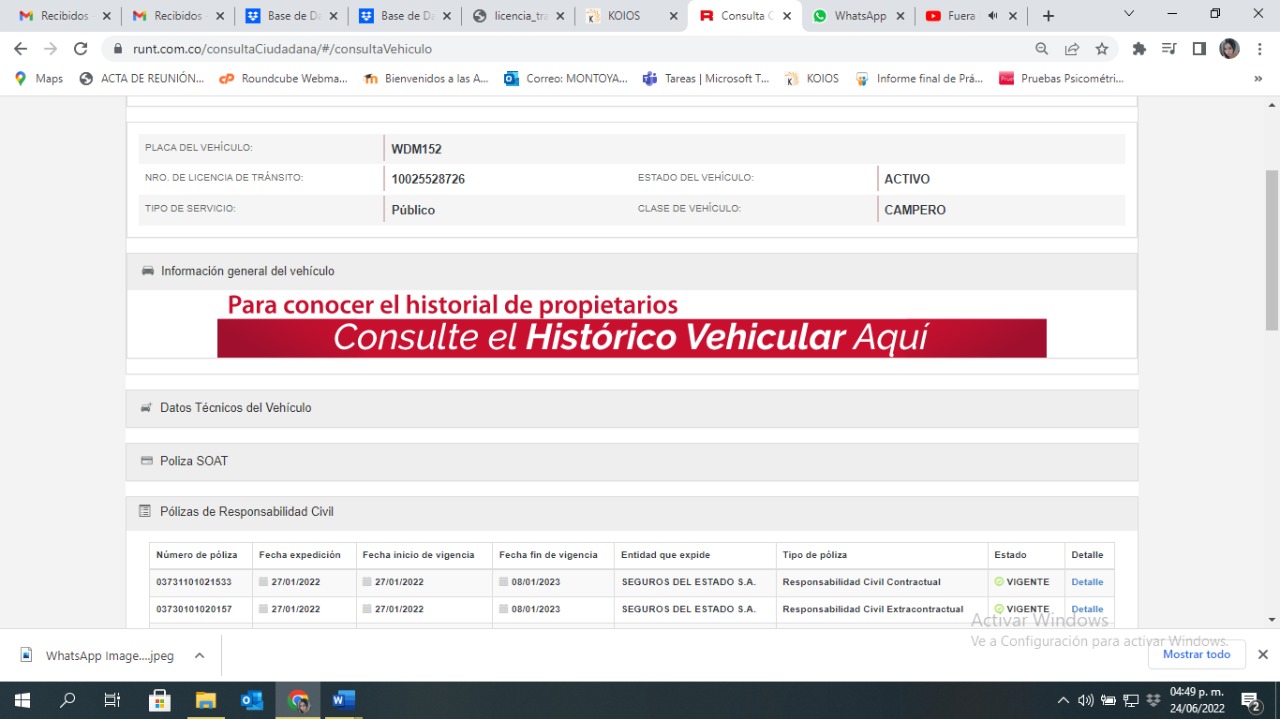Click the Chrome reload page icon
The image size is (1280, 719).
click(x=81, y=49)
